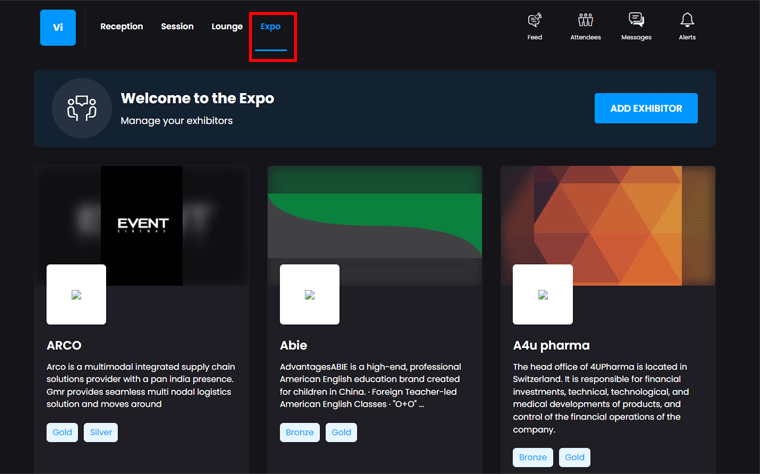
Task: Click Abie description about American English education
Action: click(370, 385)
